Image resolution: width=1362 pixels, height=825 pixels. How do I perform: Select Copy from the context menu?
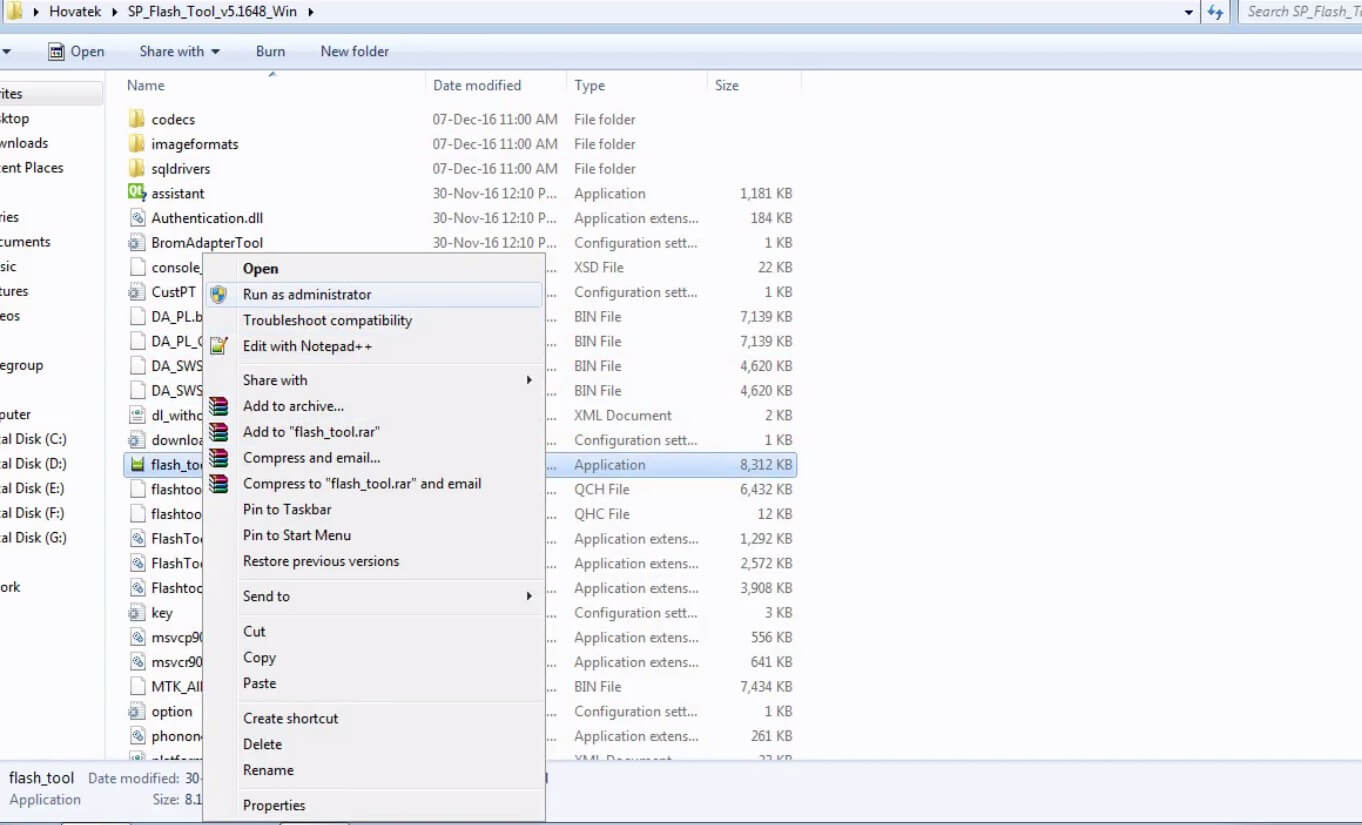pyautogui.click(x=259, y=657)
